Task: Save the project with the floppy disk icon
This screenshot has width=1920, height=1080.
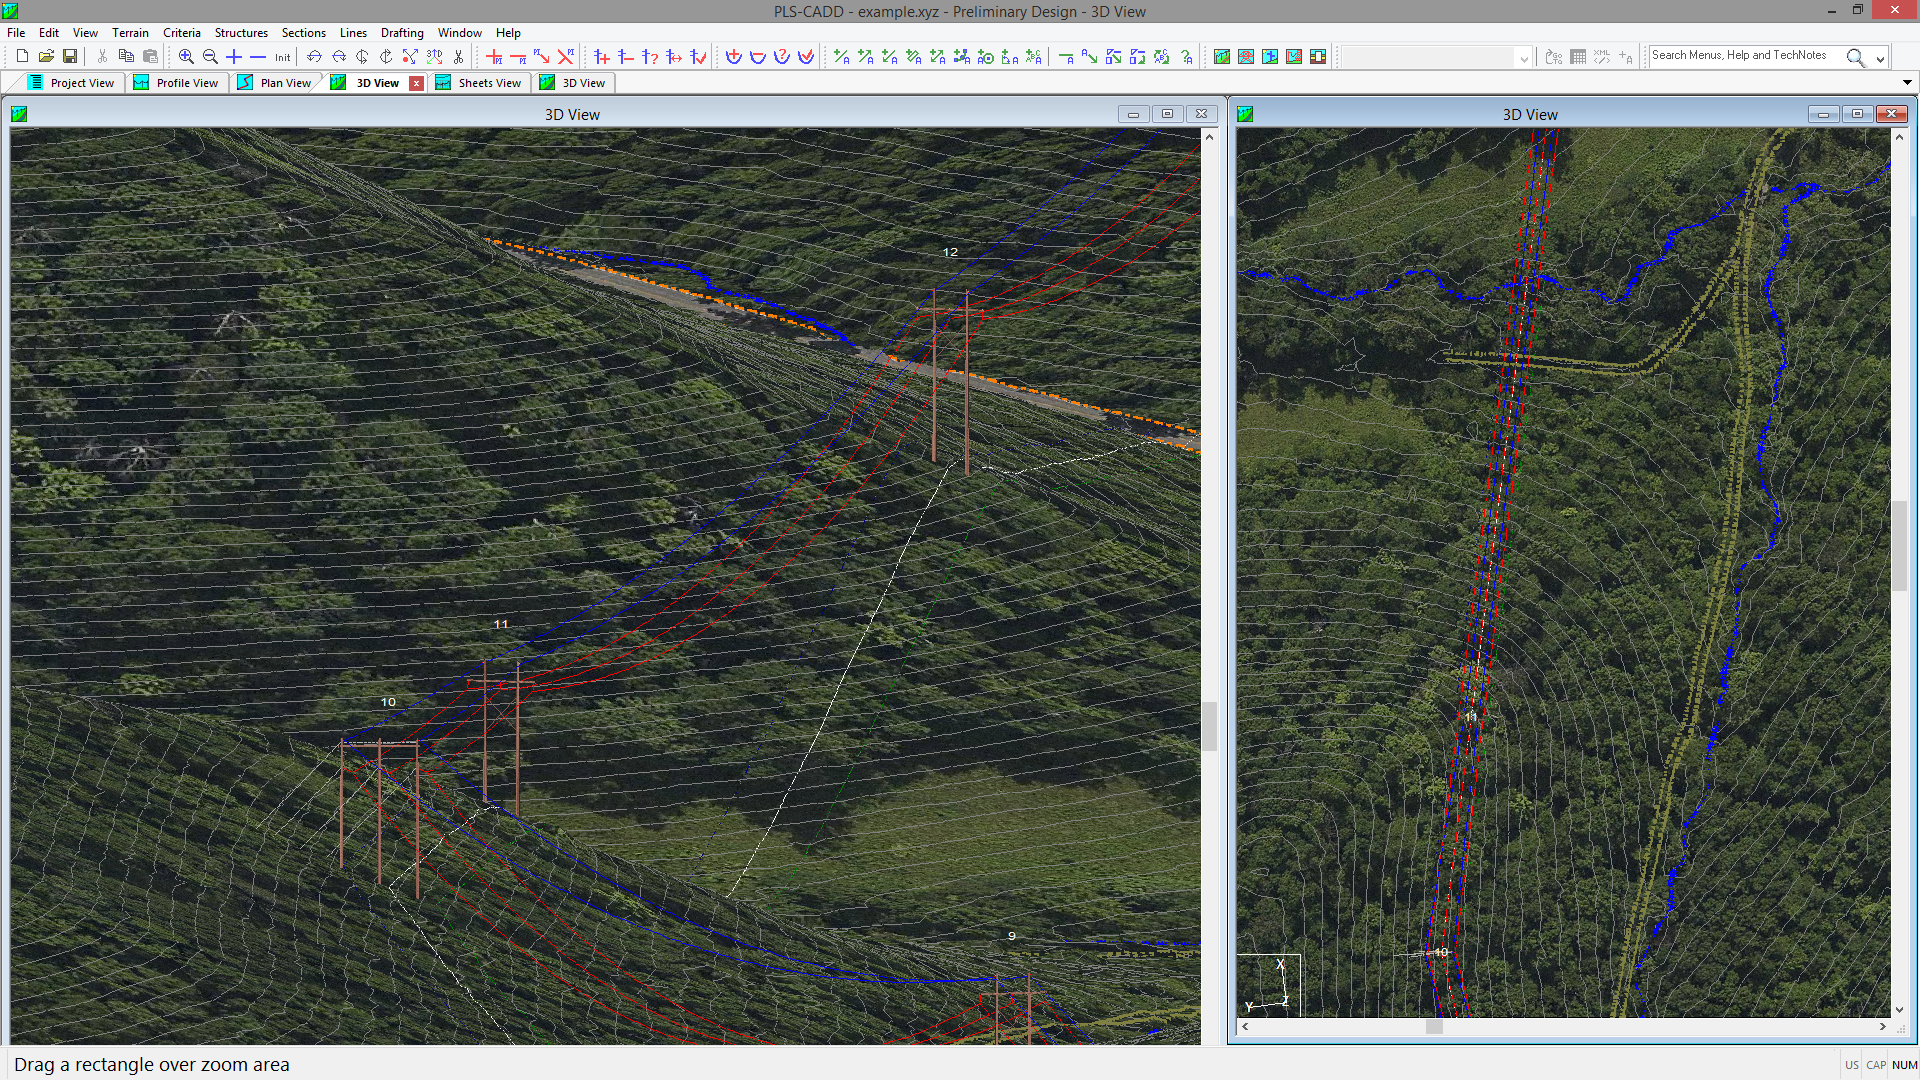Action: click(x=70, y=57)
